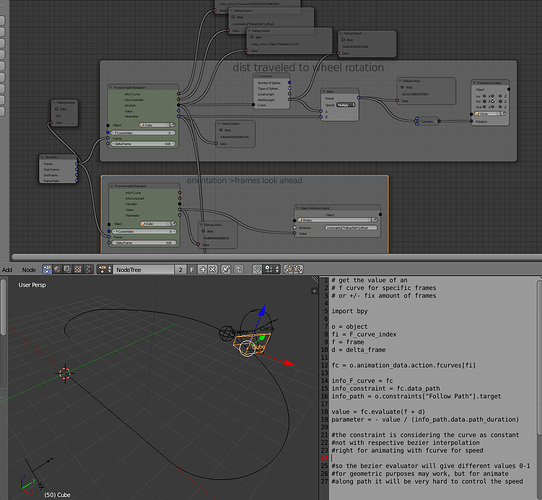542x500 pixels.
Task: Click the 3D cursor in the viewport
Action: click(x=65, y=373)
